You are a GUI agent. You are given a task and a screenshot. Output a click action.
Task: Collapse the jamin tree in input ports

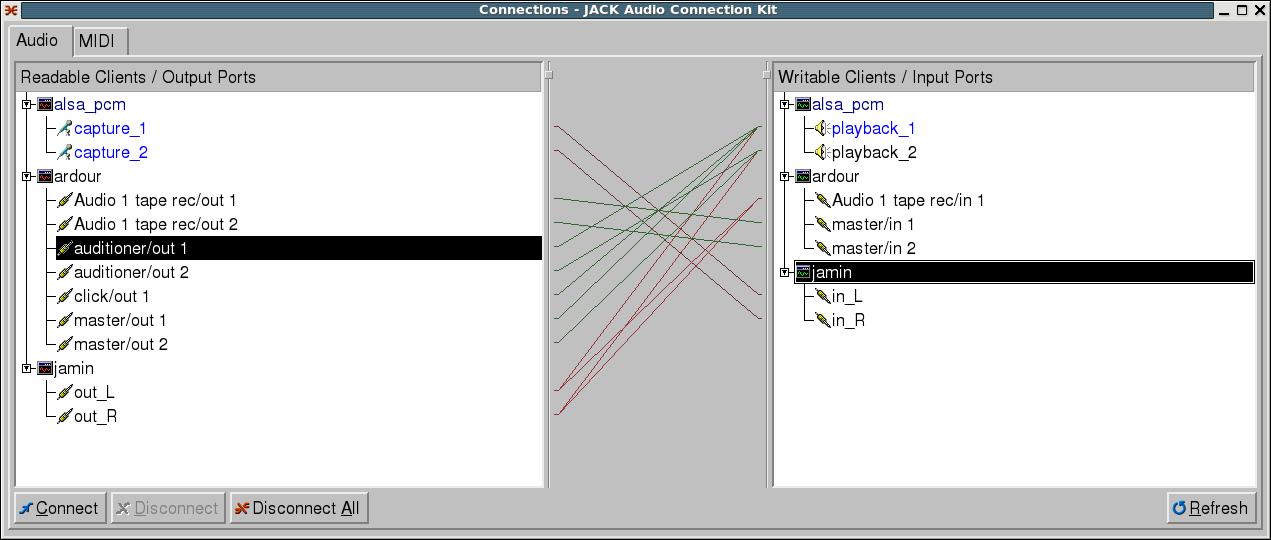786,272
